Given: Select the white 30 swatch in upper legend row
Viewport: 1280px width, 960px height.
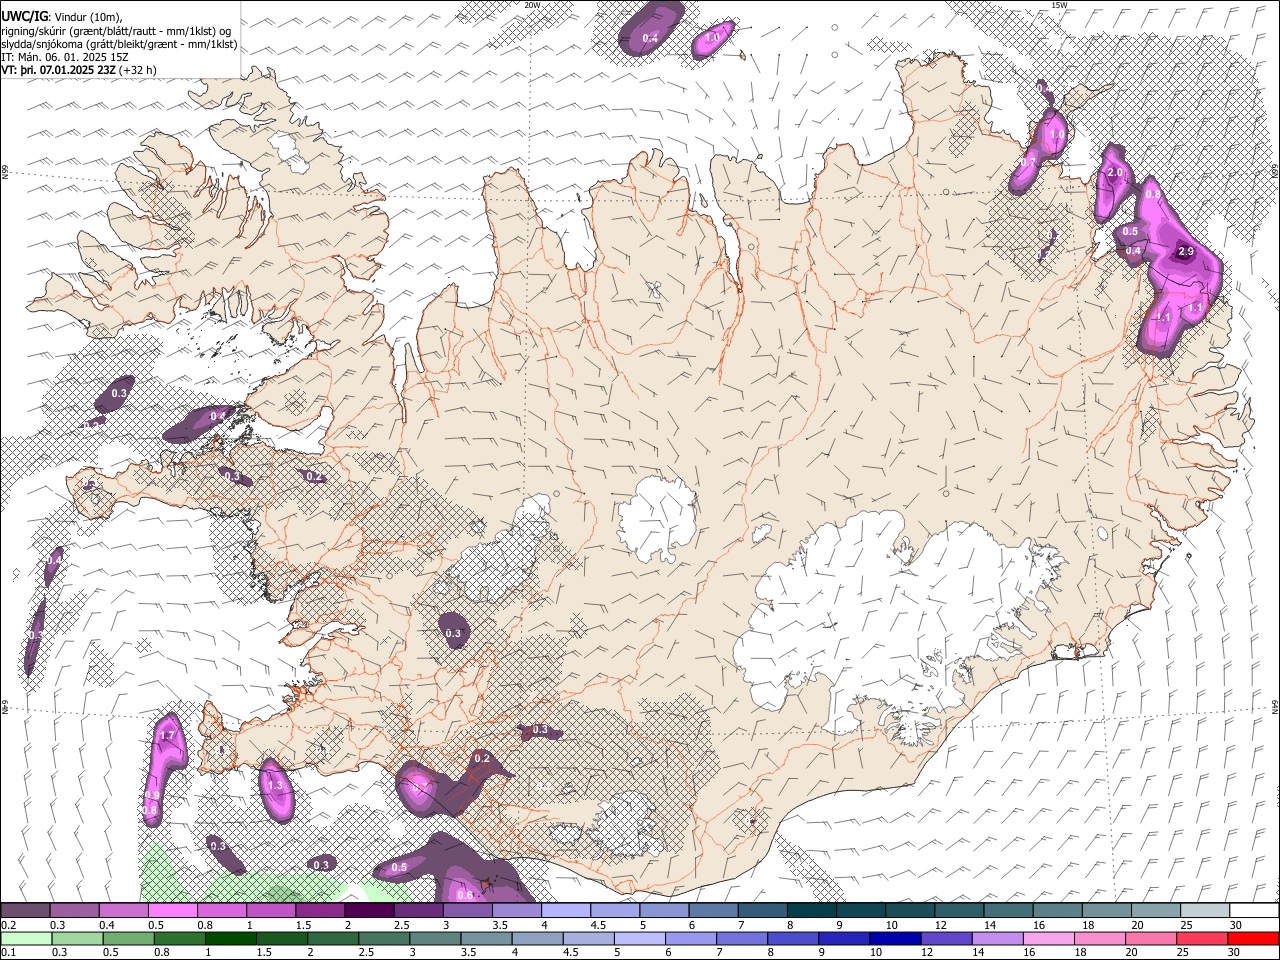Looking at the screenshot, I should point(1253,911).
